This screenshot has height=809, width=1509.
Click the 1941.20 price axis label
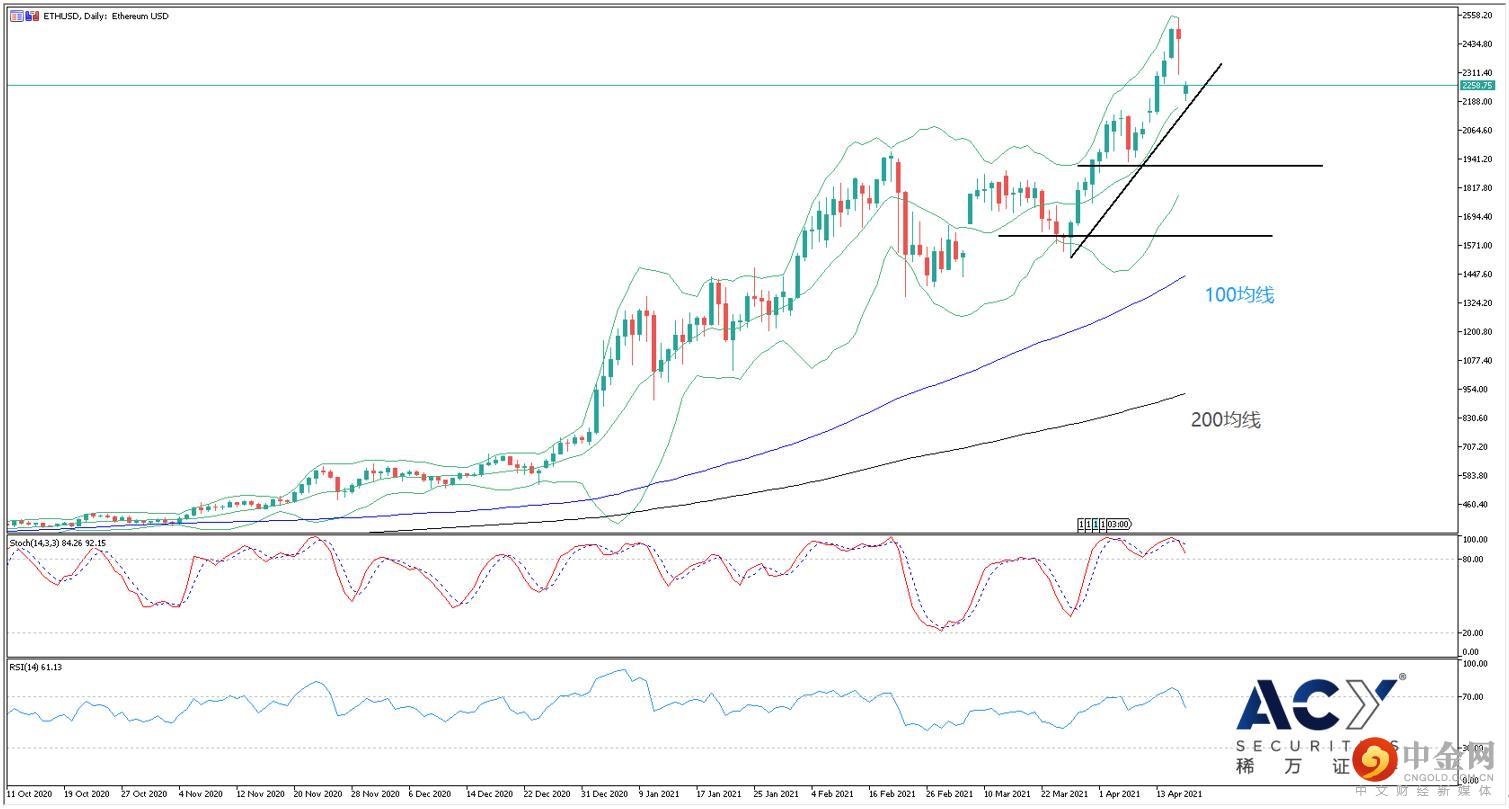point(1478,159)
